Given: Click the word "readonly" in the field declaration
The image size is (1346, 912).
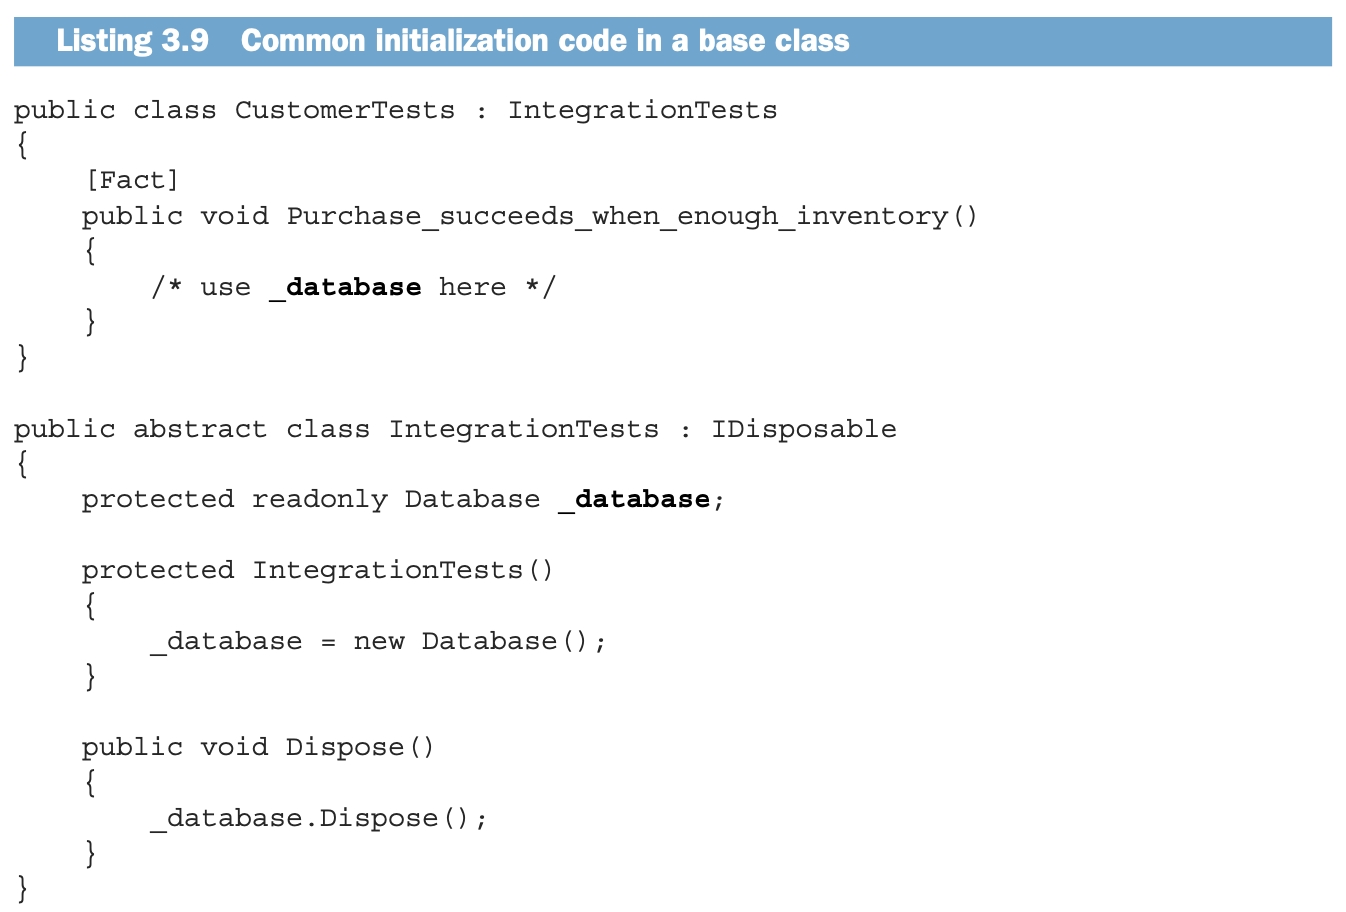Looking at the screenshot, I should tap(319, 499).
